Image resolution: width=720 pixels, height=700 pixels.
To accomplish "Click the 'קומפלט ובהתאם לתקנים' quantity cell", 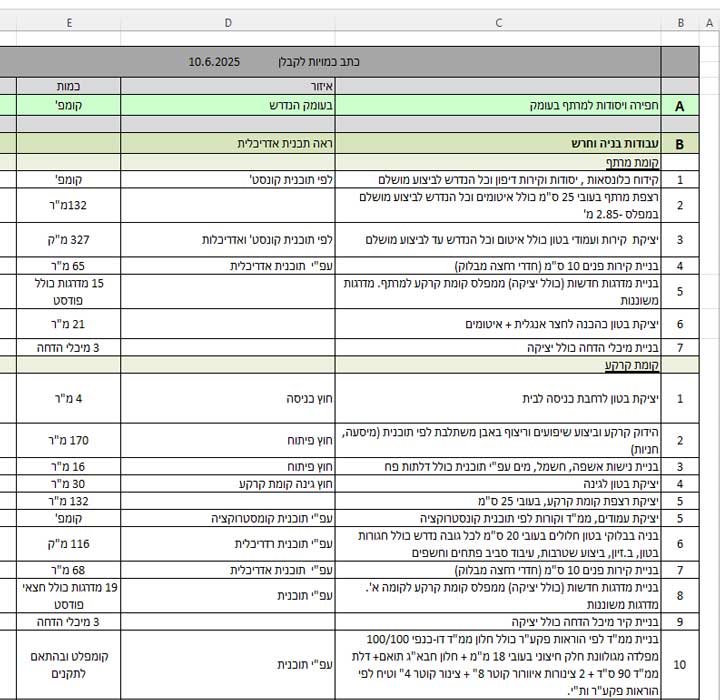I will point(69,664).
